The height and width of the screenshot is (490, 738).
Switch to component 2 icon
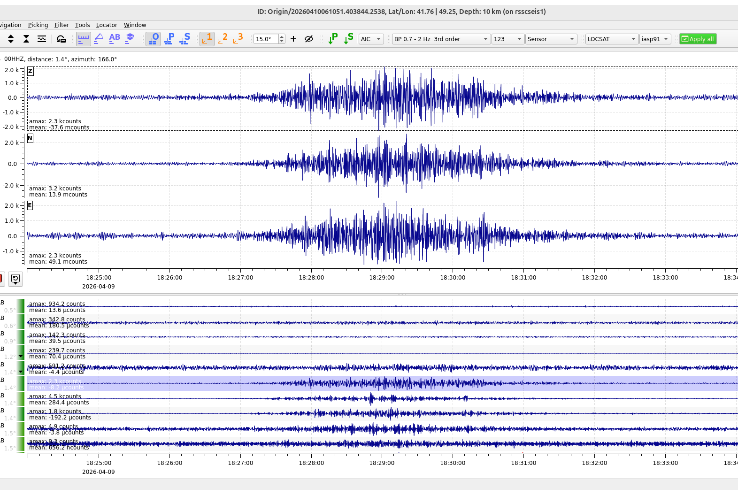pyautogui.click(x=223, y=39)
